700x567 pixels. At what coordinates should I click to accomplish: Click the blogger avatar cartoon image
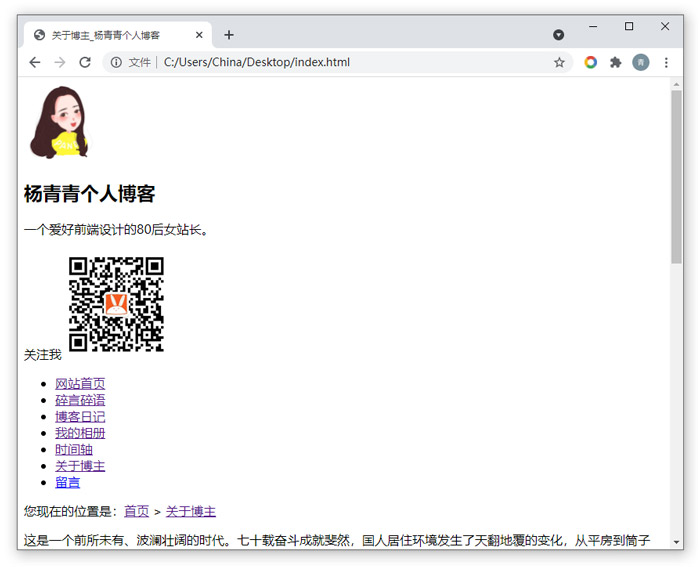(x=59, y=122)
